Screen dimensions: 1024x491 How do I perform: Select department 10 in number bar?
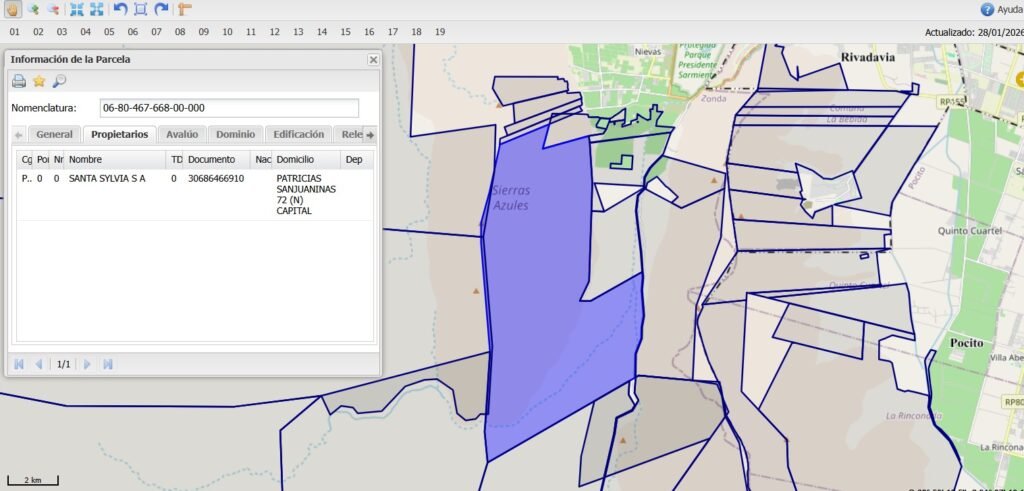[227, 32]
